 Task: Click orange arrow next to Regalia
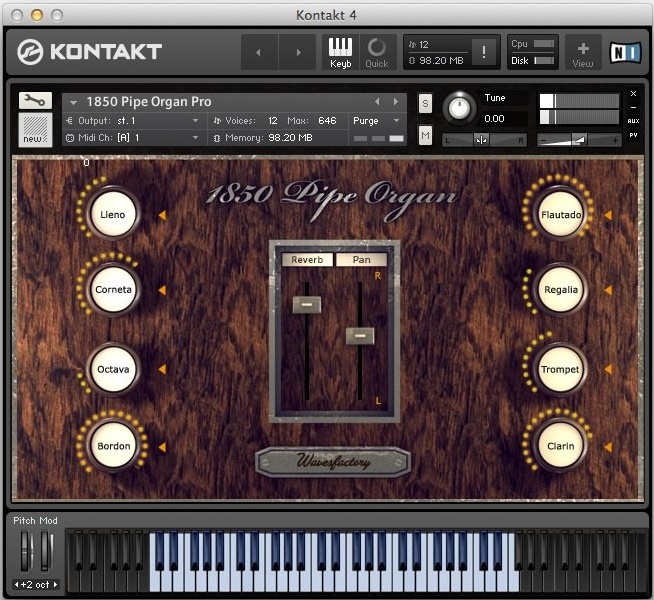(608, 290)
